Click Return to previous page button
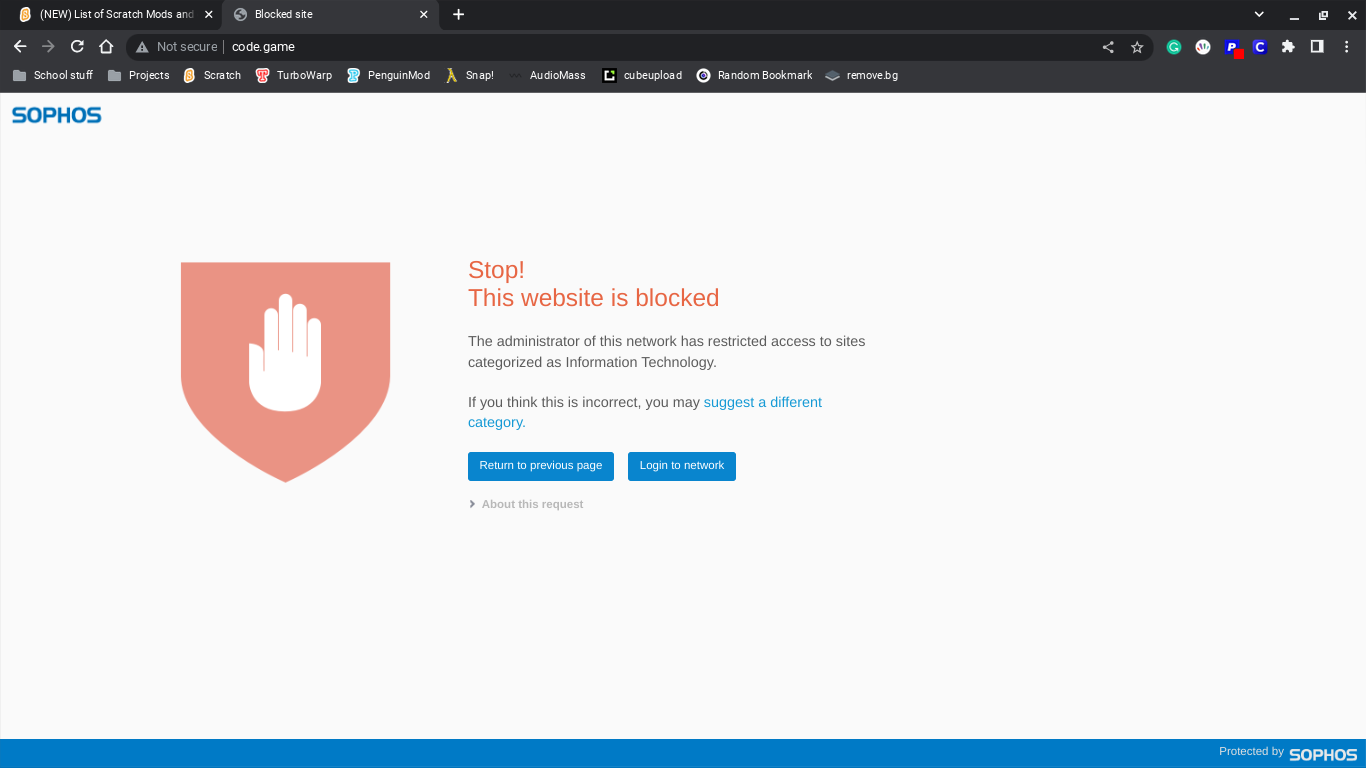Viewport: 1366px width, 768px height. 540,466
